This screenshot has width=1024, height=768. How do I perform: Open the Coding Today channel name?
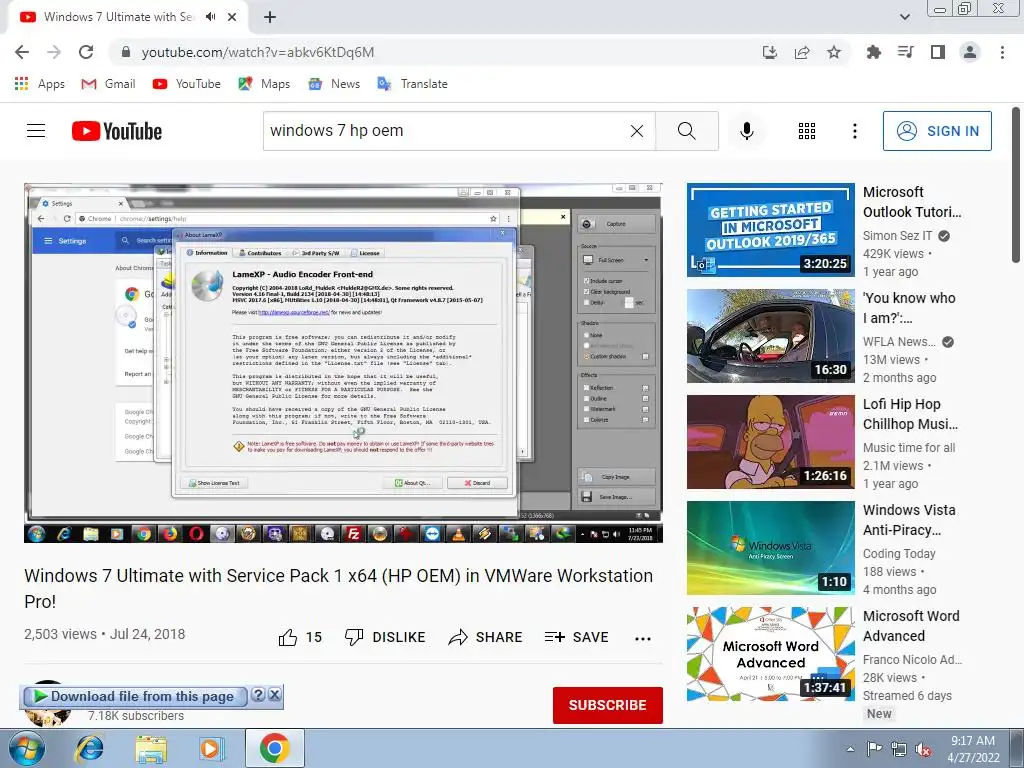coord(899,554)
